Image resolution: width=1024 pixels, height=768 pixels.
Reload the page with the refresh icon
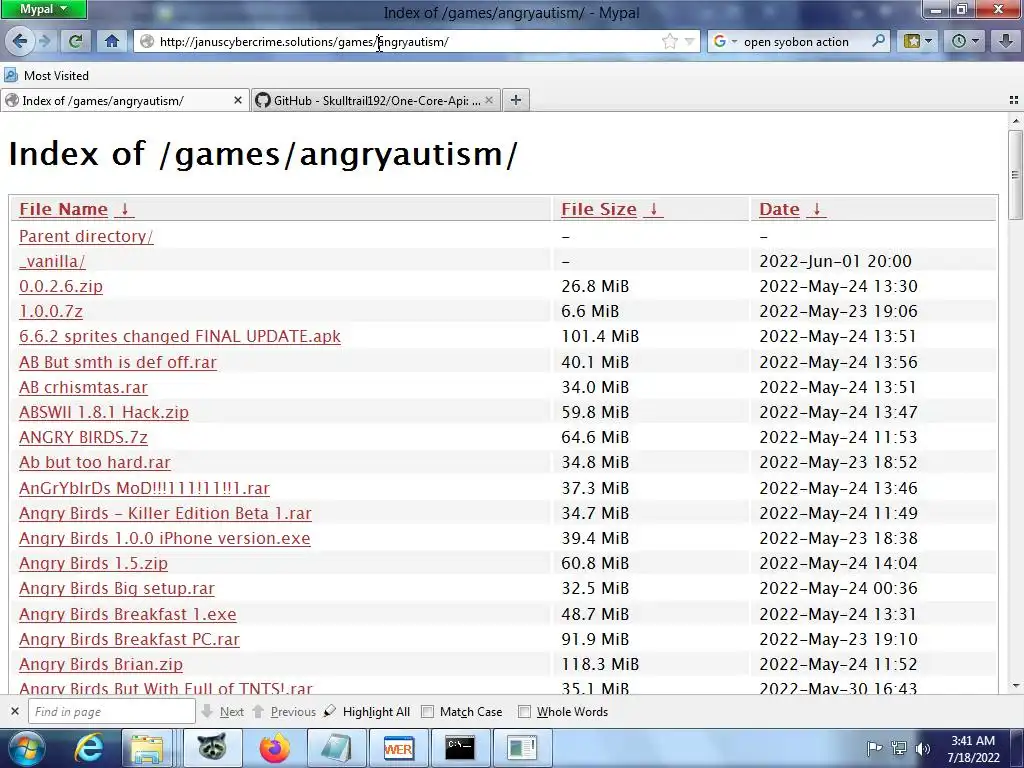[76, 41]
